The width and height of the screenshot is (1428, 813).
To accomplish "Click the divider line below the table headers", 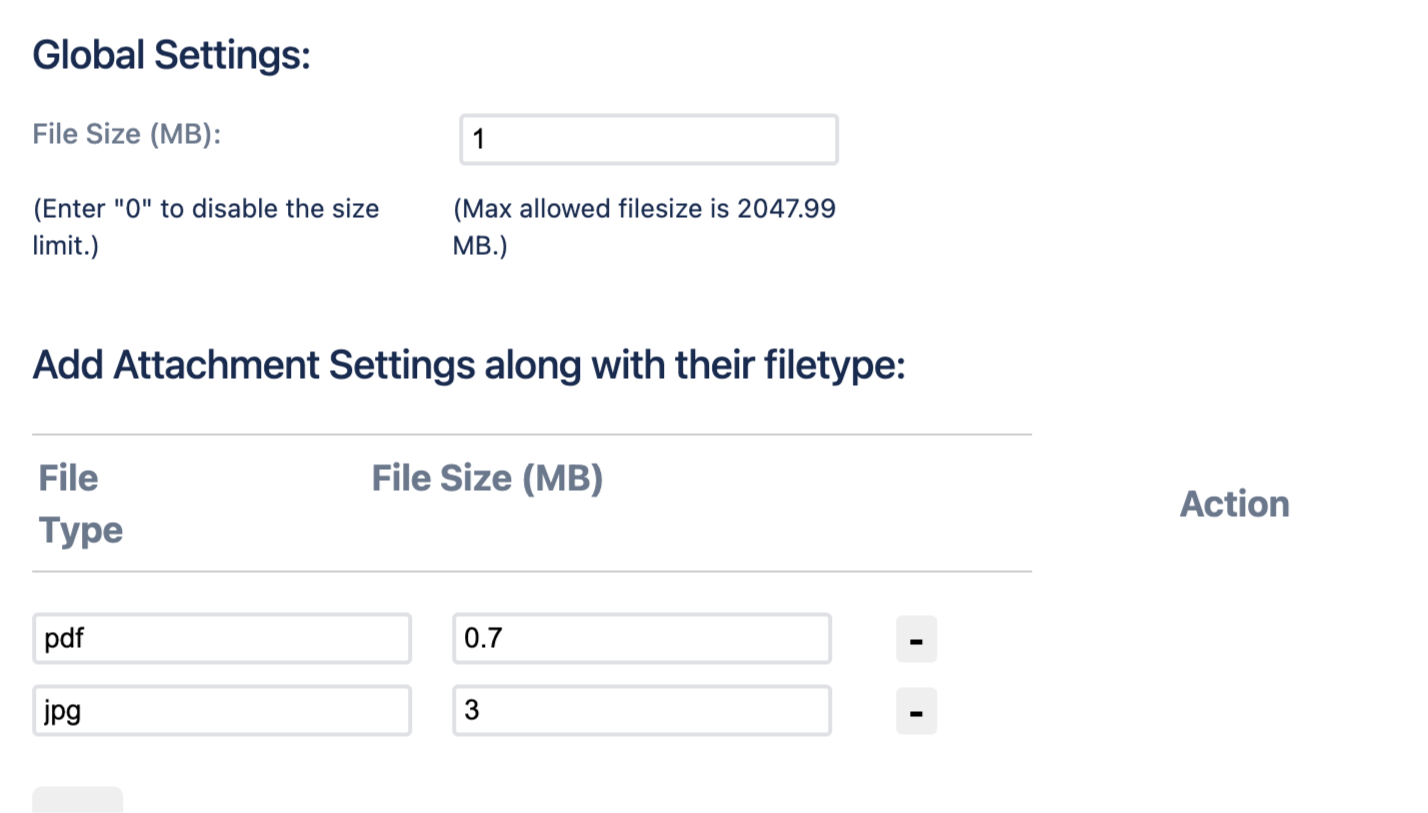I will pyautogui.click(x=531, y=572).
